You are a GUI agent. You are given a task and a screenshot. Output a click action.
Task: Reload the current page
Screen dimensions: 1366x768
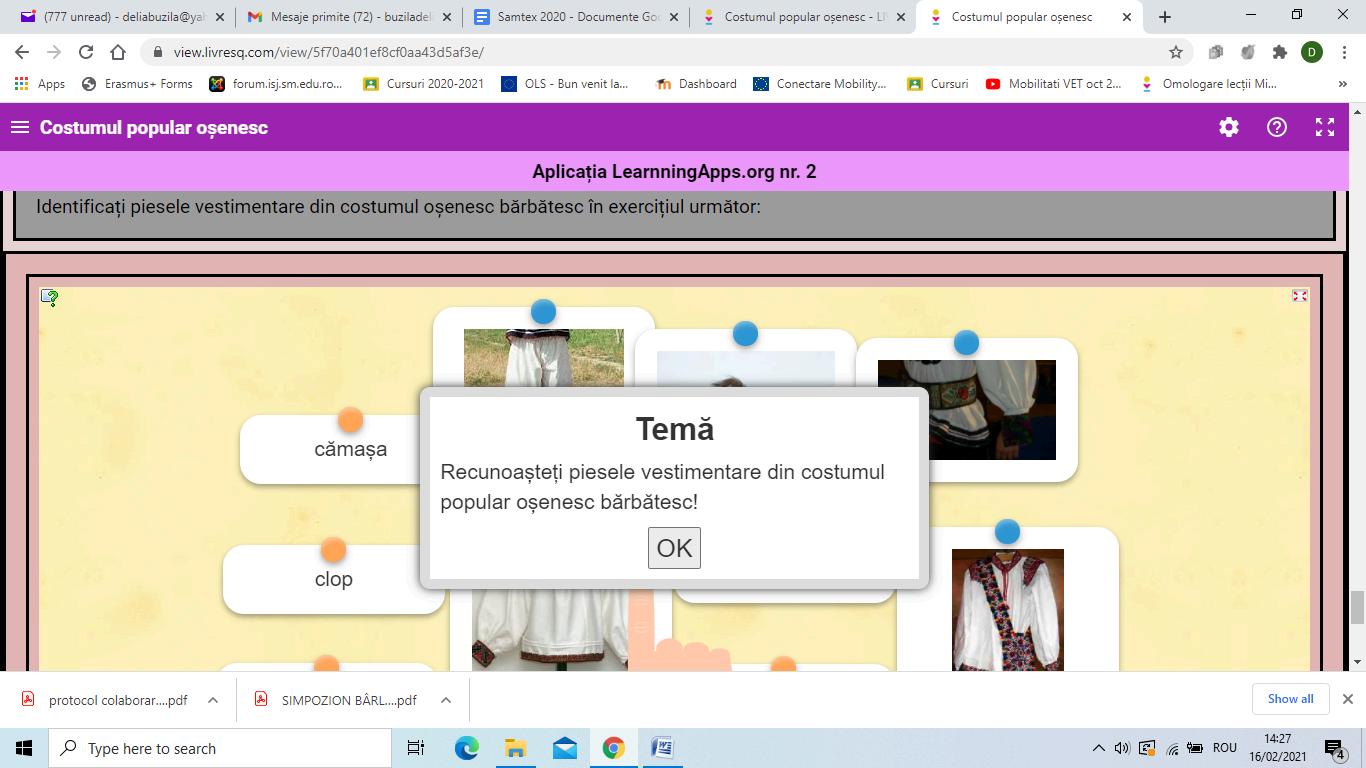coord(86,52)
